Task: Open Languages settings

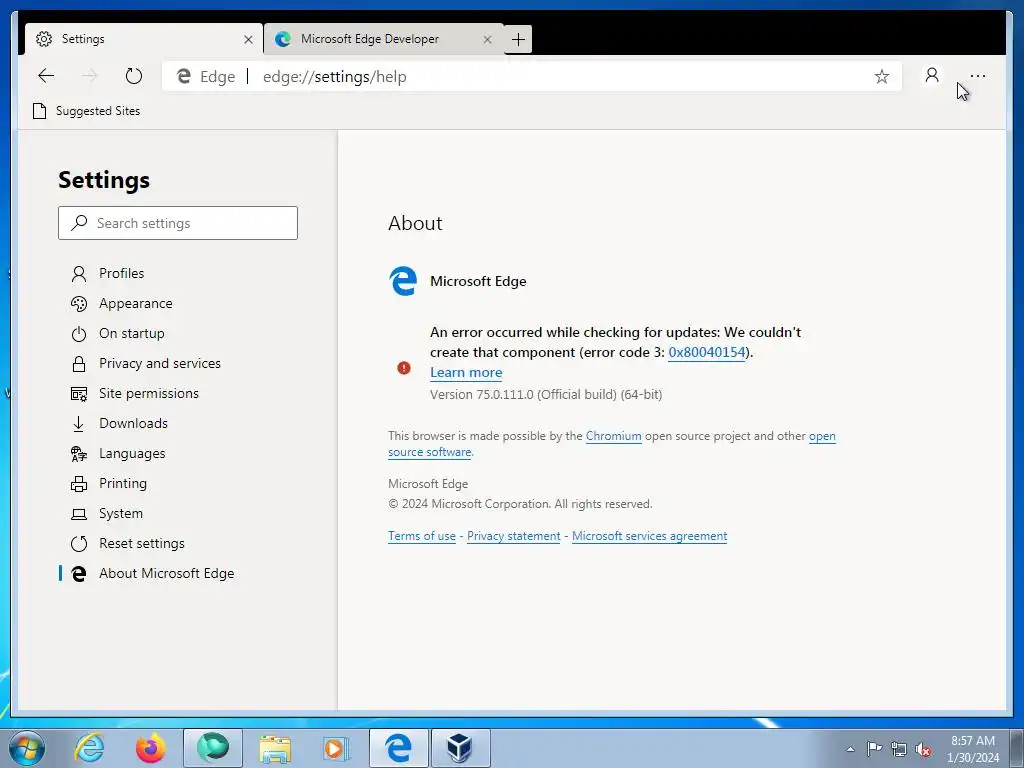Action: pyautogui.click(x=132, y=453)
